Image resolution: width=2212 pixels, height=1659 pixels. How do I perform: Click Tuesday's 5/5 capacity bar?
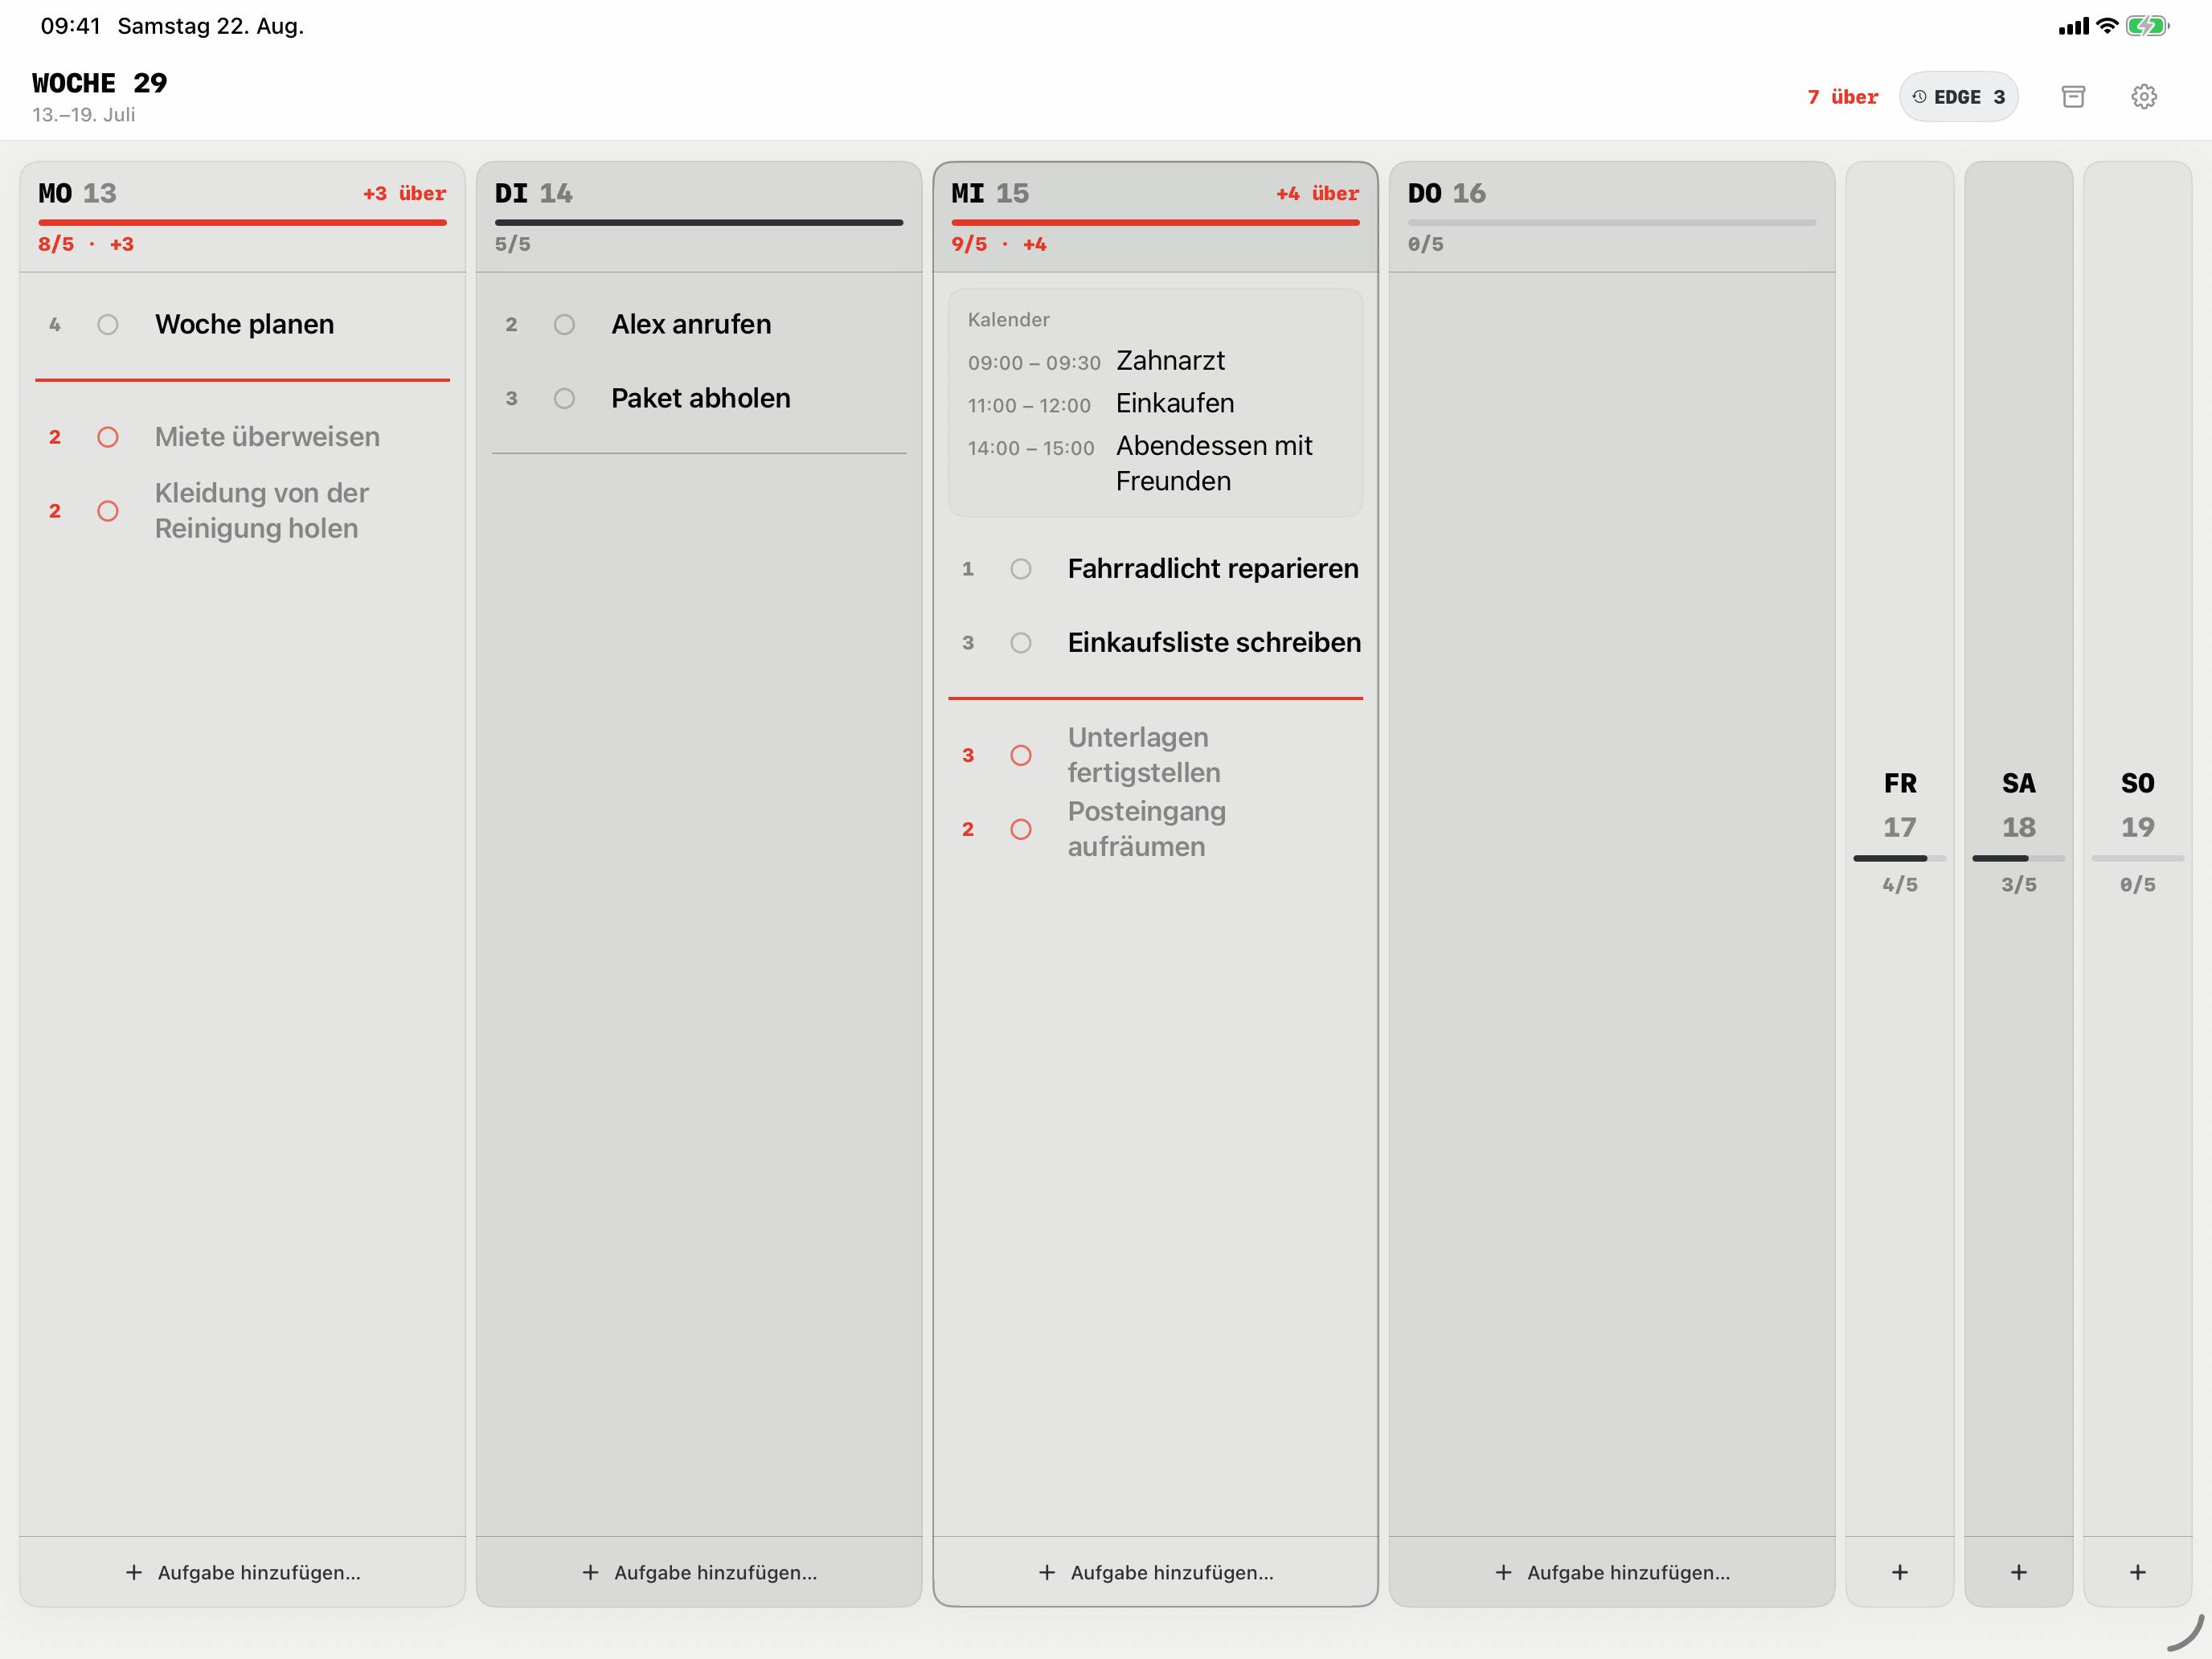coord(699,222)
